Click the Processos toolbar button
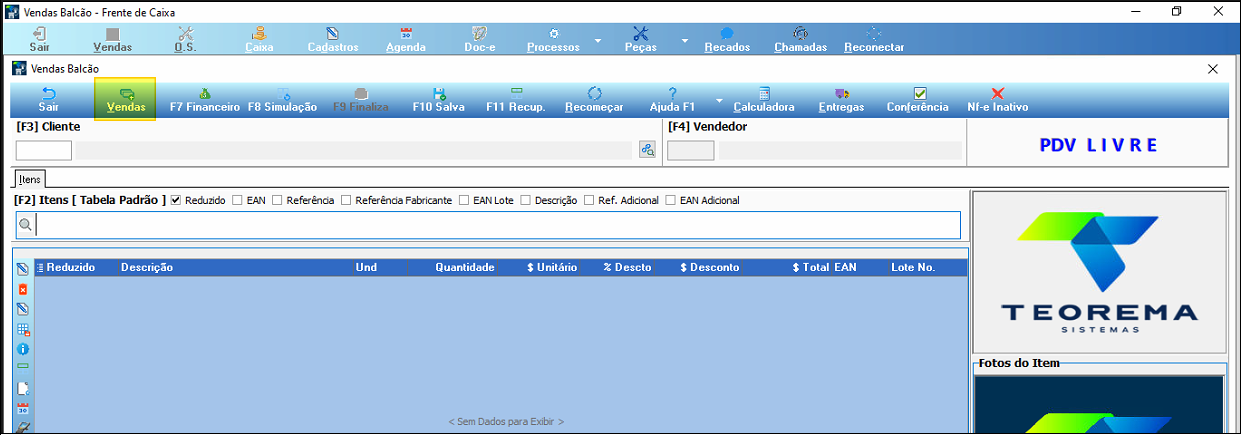The image size is (1241, 435). [x=554, y=39]
